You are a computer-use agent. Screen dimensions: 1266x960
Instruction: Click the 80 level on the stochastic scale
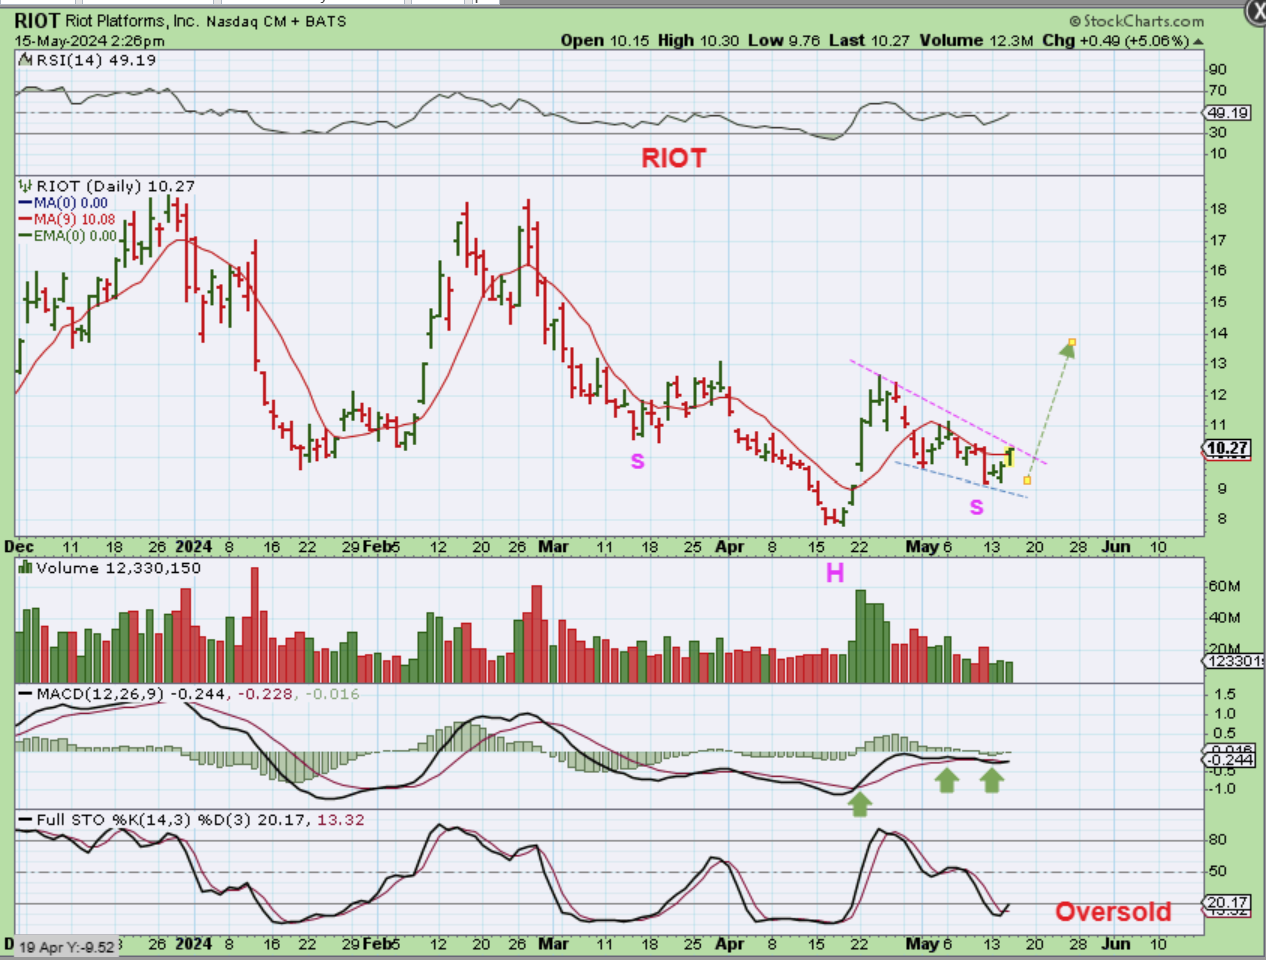point(1217,840)
